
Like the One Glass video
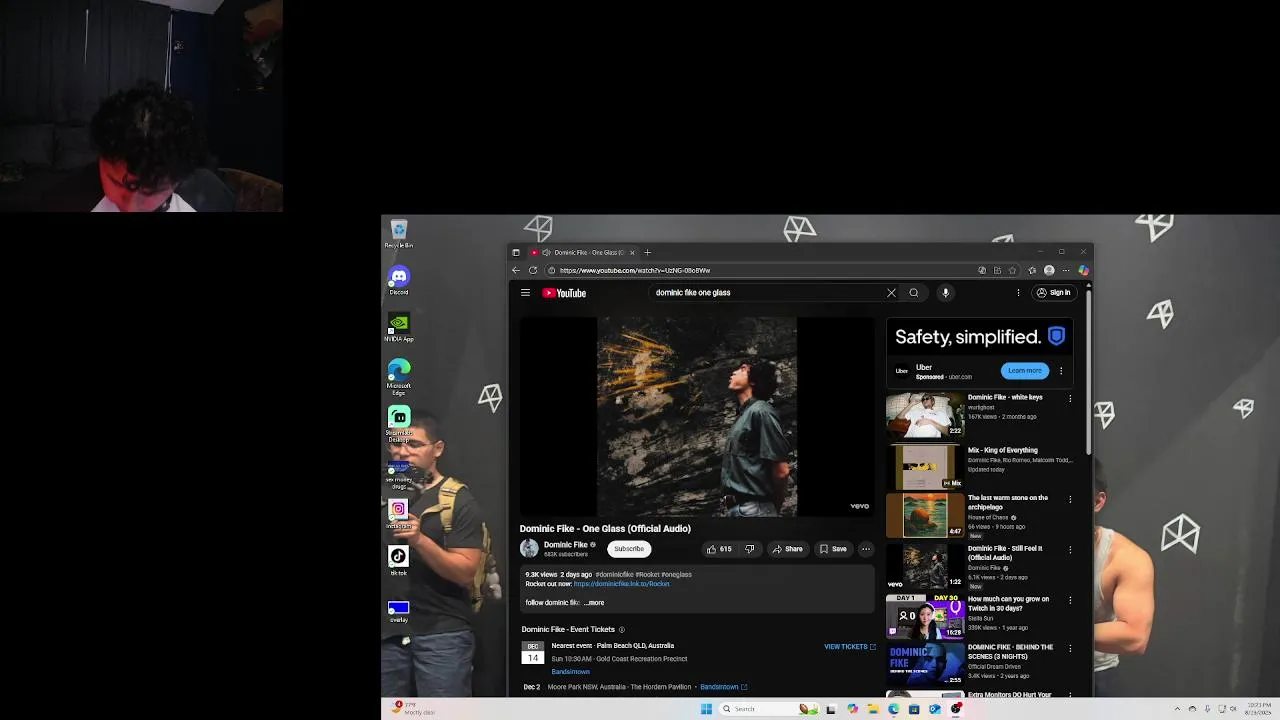(x=719, y=549)
